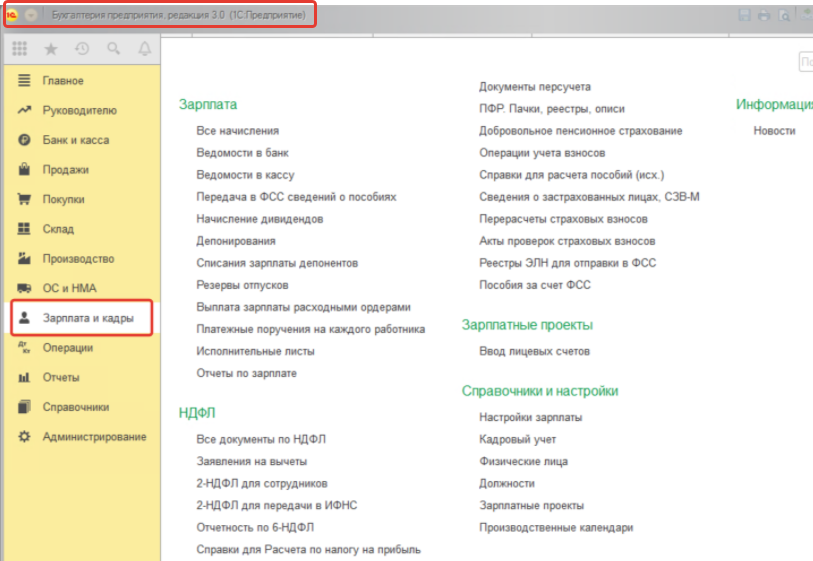813x561 pixels.
Task: Open Новости link
Action: click(x=775, y=131)
